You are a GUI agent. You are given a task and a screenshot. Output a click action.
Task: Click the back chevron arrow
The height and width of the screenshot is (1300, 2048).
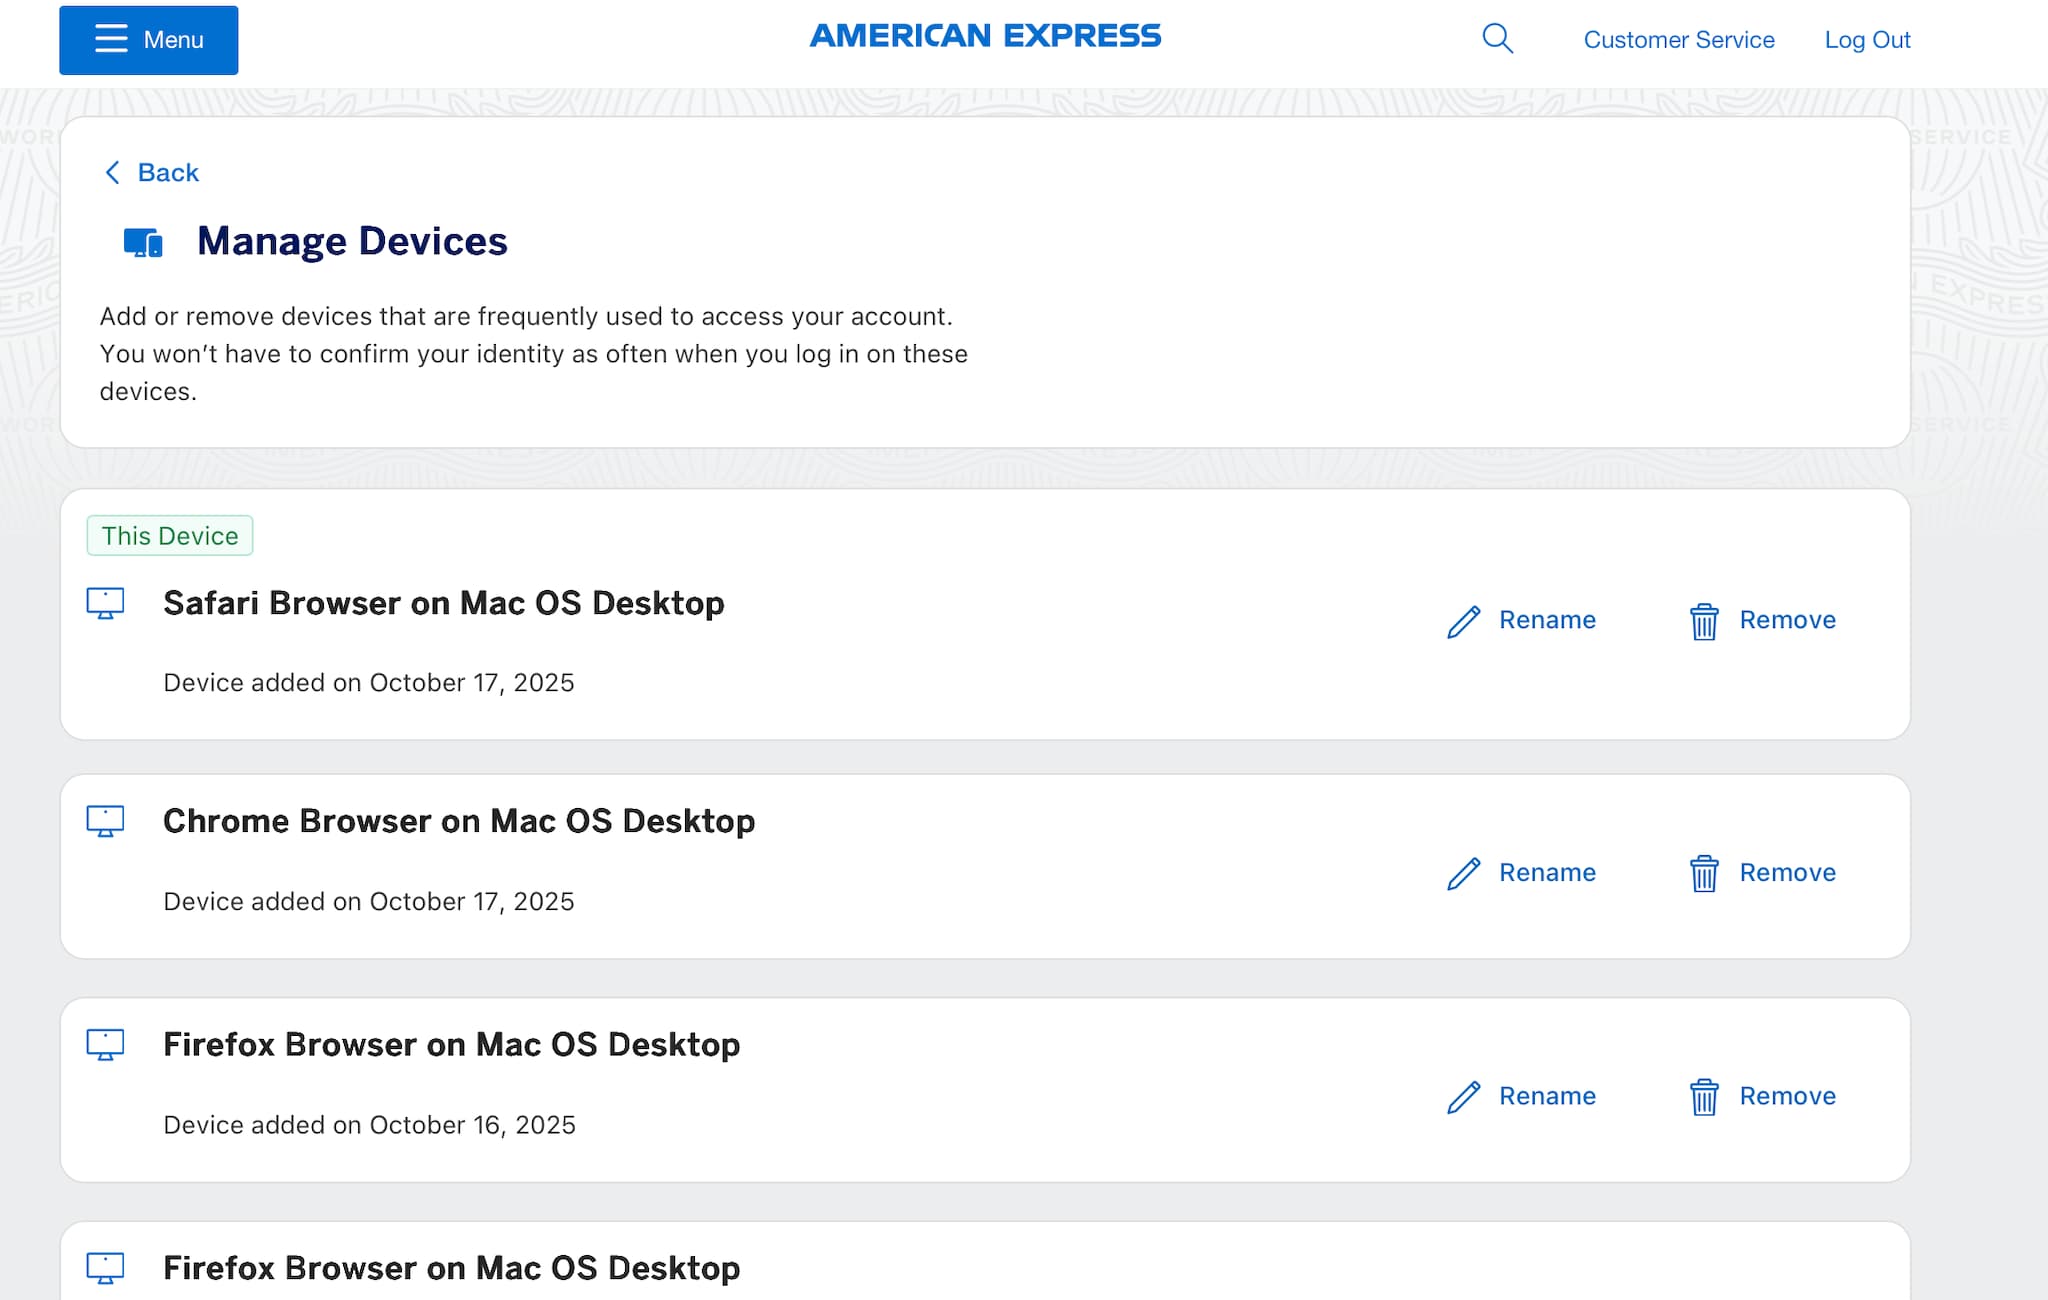pyautogui.click(x=113, y=172)
